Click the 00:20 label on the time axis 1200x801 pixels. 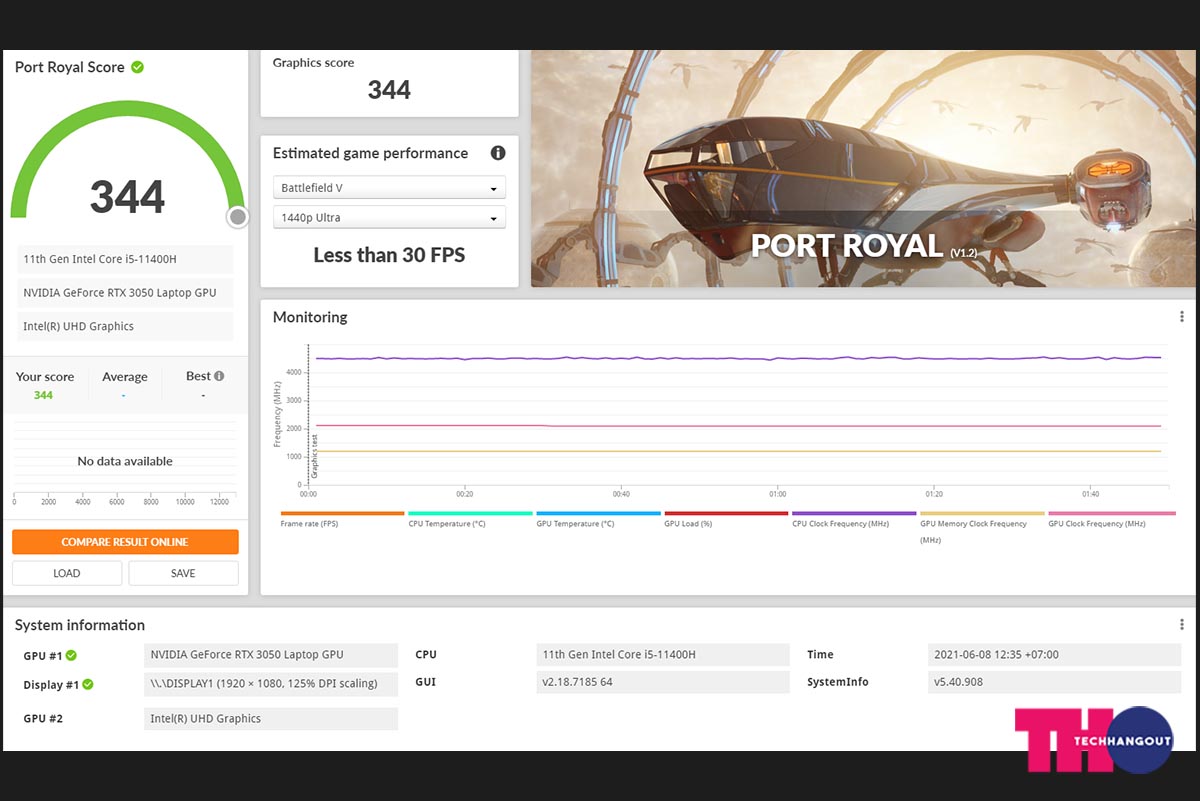465,494
